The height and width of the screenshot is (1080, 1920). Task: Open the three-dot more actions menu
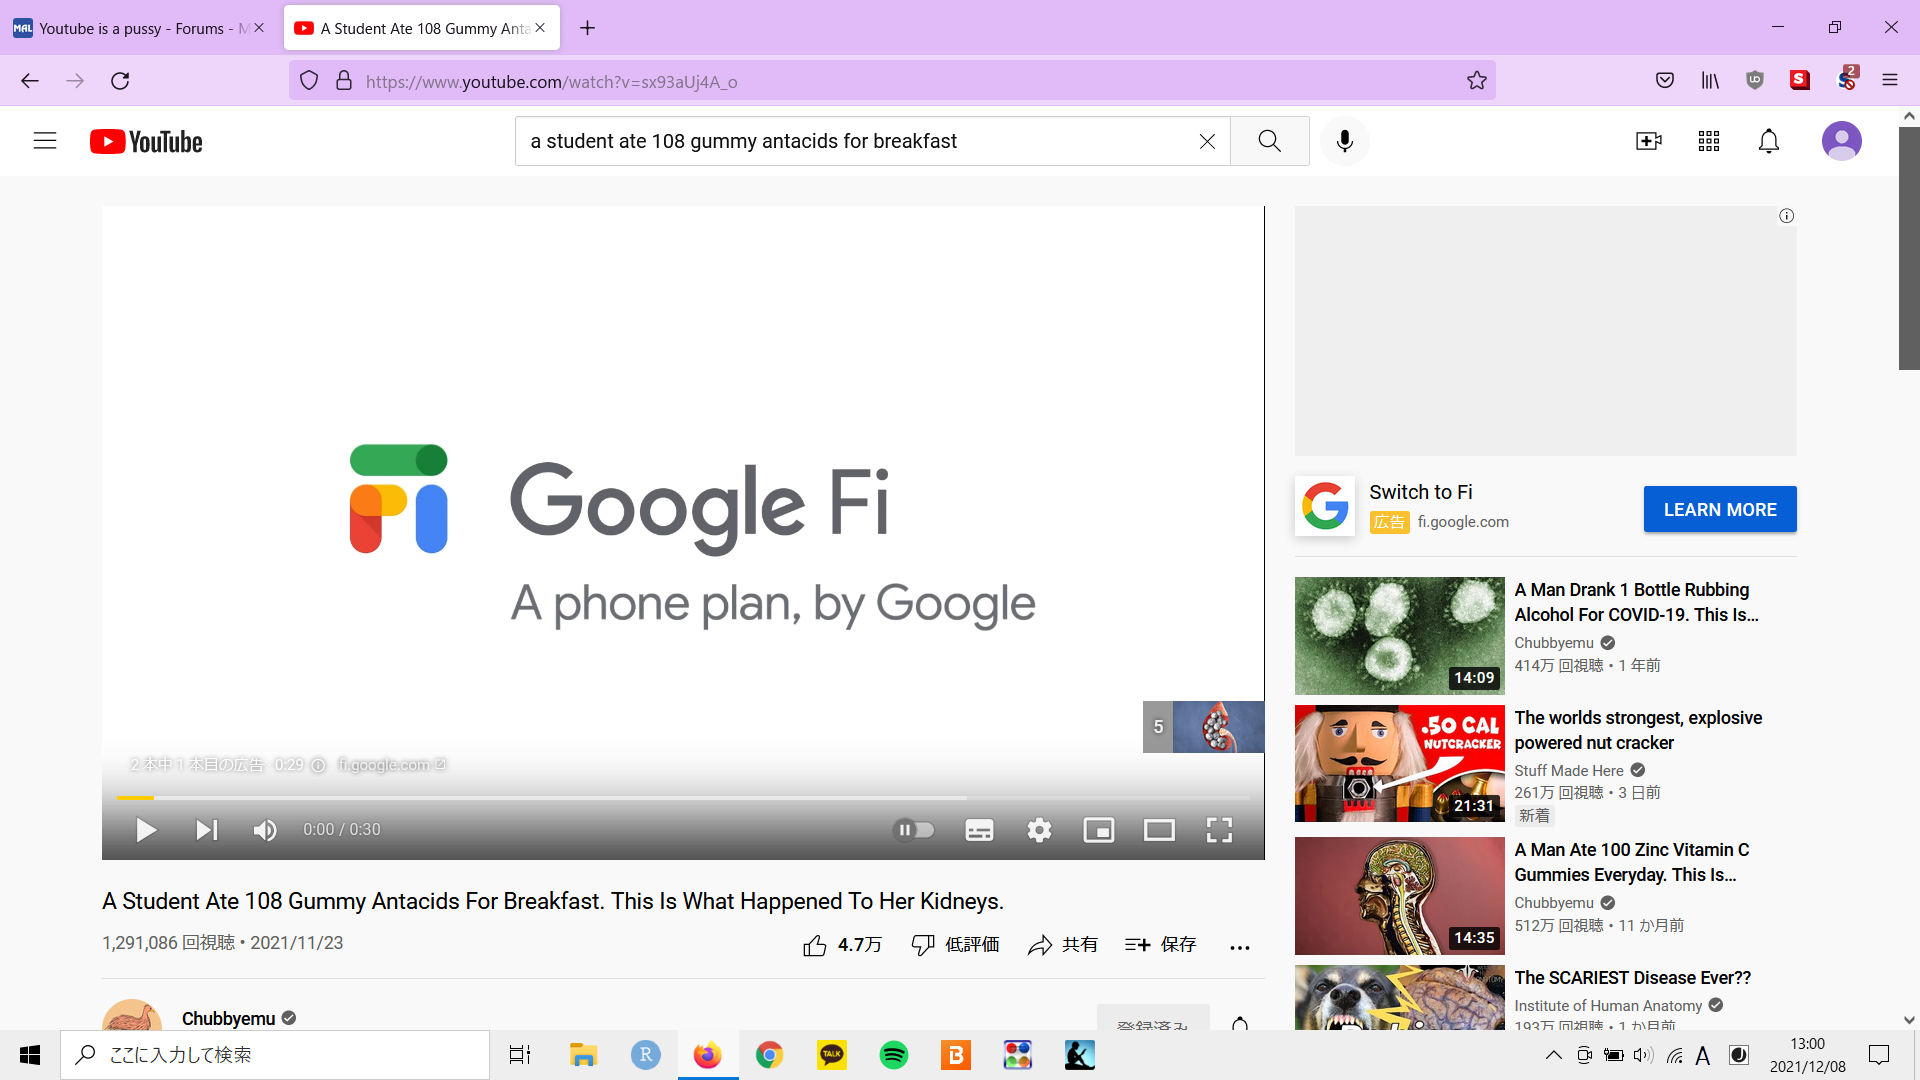pyautogui.click(x=1239, y=946)
